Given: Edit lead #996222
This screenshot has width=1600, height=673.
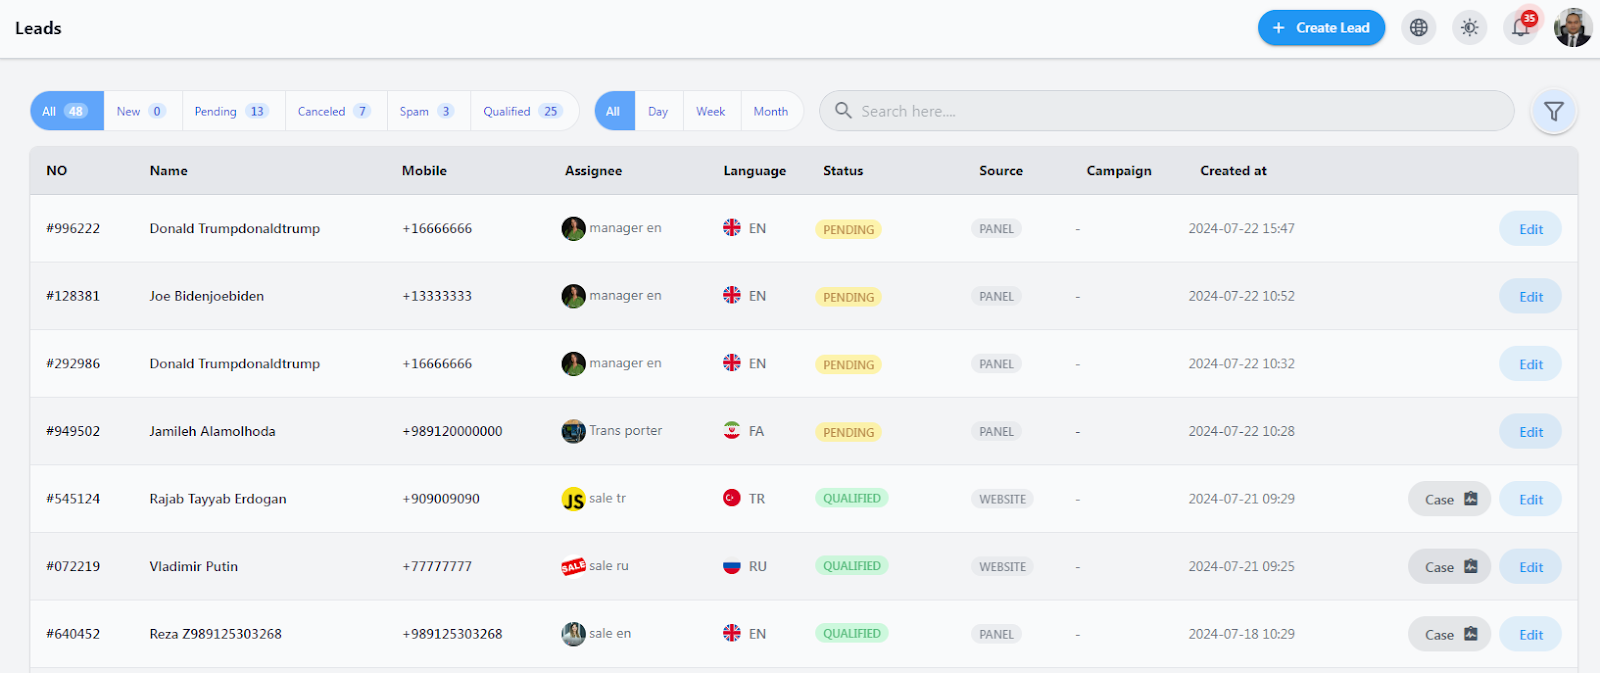Looking at the screenshot, I should pyautogui.click(x=1530, y=229).
